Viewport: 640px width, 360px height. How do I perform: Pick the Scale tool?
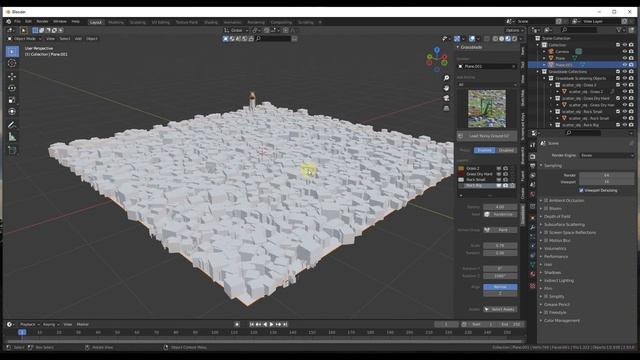tap(12, 100)
